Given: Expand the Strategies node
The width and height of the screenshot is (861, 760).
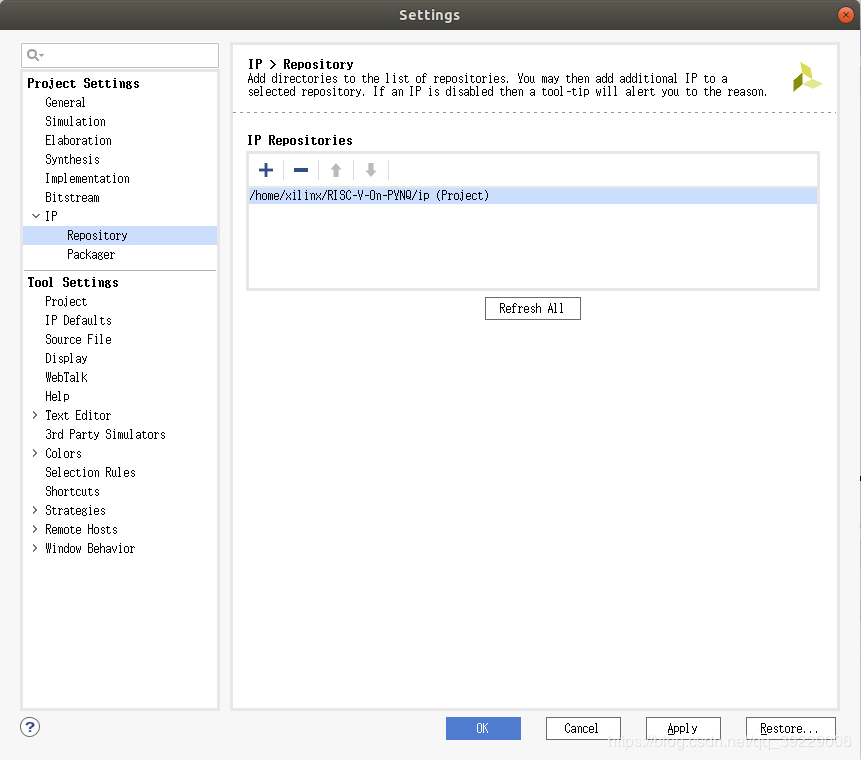Looking at the screenshot, I should [35, 510].
